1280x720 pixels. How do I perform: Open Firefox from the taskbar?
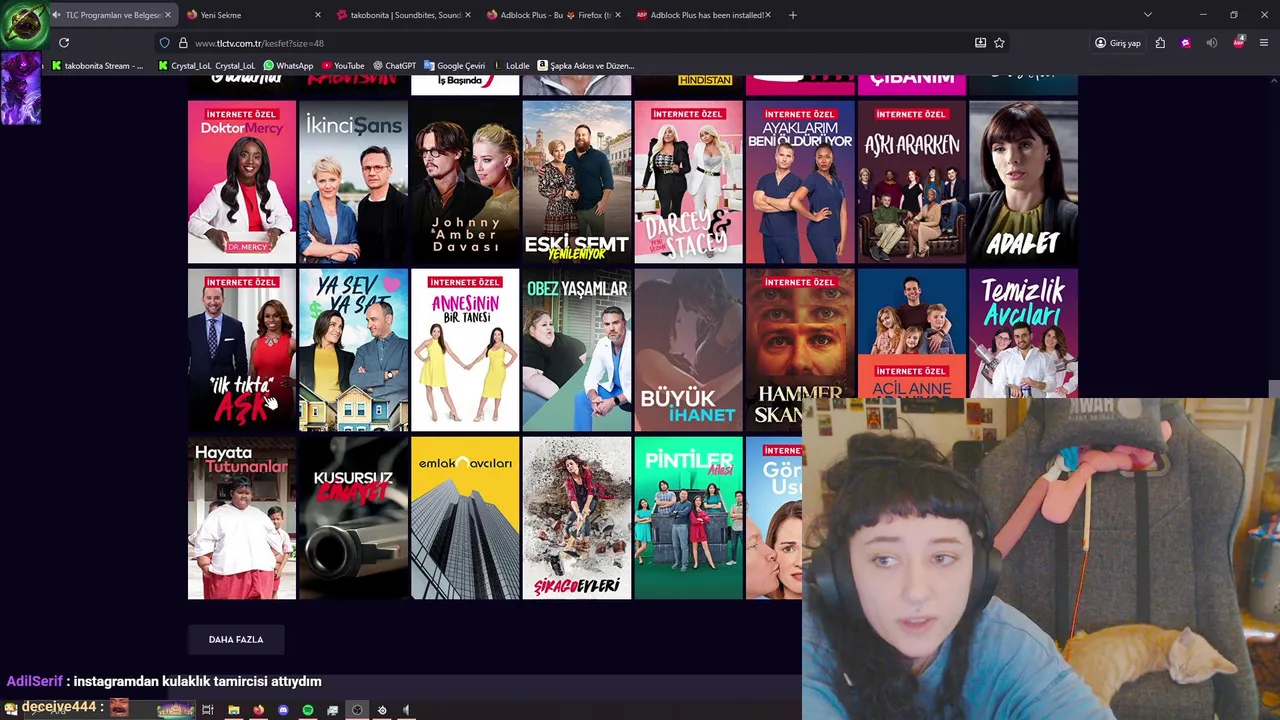[258, 710]
